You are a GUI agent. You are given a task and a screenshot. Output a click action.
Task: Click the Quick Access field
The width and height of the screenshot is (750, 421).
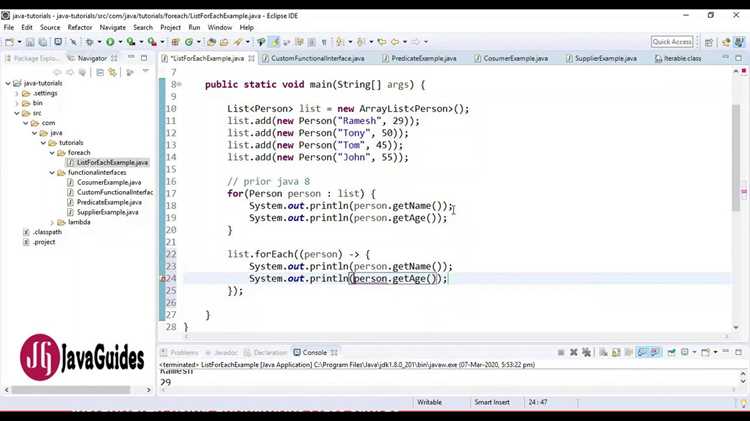(672, 42)
